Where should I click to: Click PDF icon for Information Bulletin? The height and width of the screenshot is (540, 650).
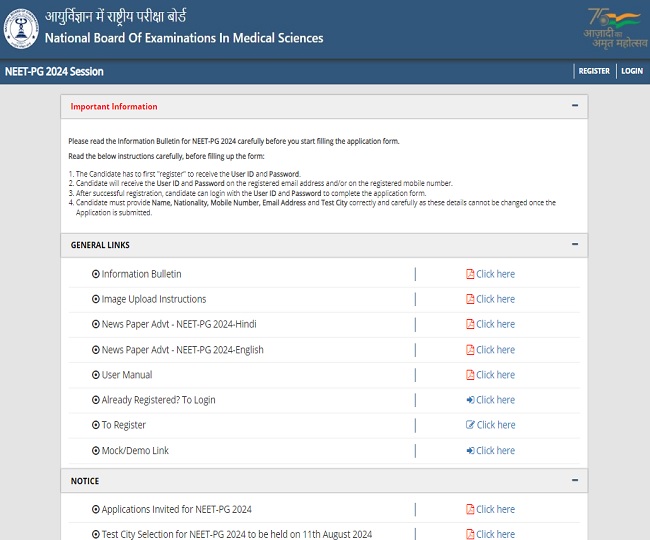[x=470, y=274]
